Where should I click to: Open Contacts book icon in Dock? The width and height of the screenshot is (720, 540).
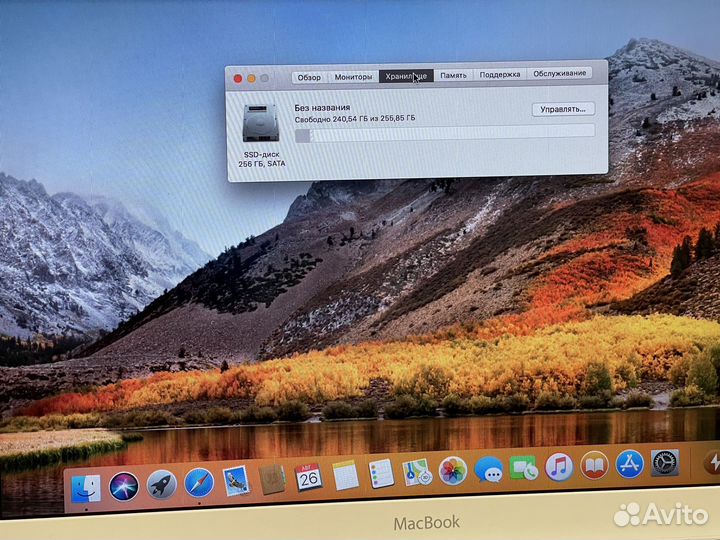point(272,479)
